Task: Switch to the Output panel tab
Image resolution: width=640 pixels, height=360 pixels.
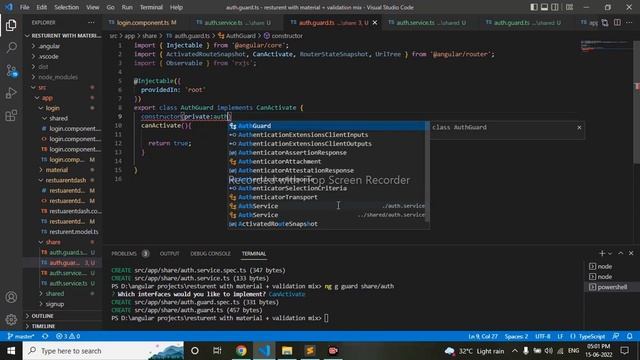Action: (169, 253)
